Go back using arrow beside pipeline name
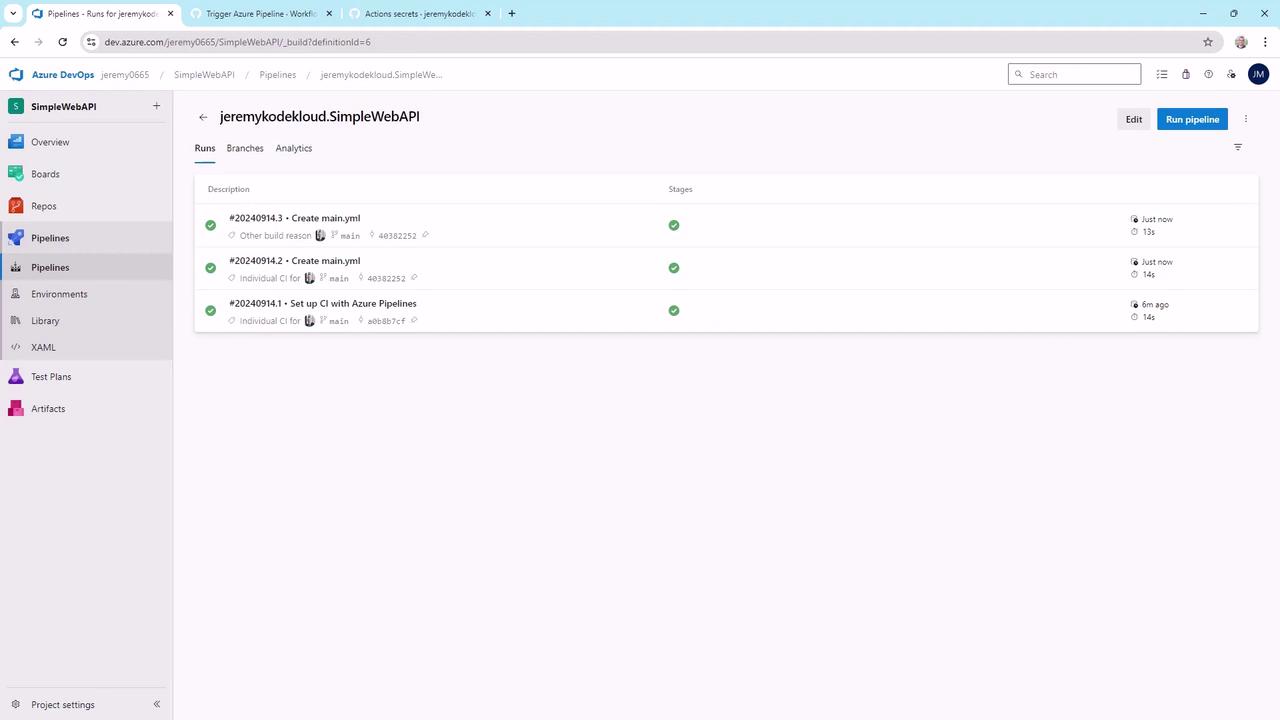 coord(203,117)
